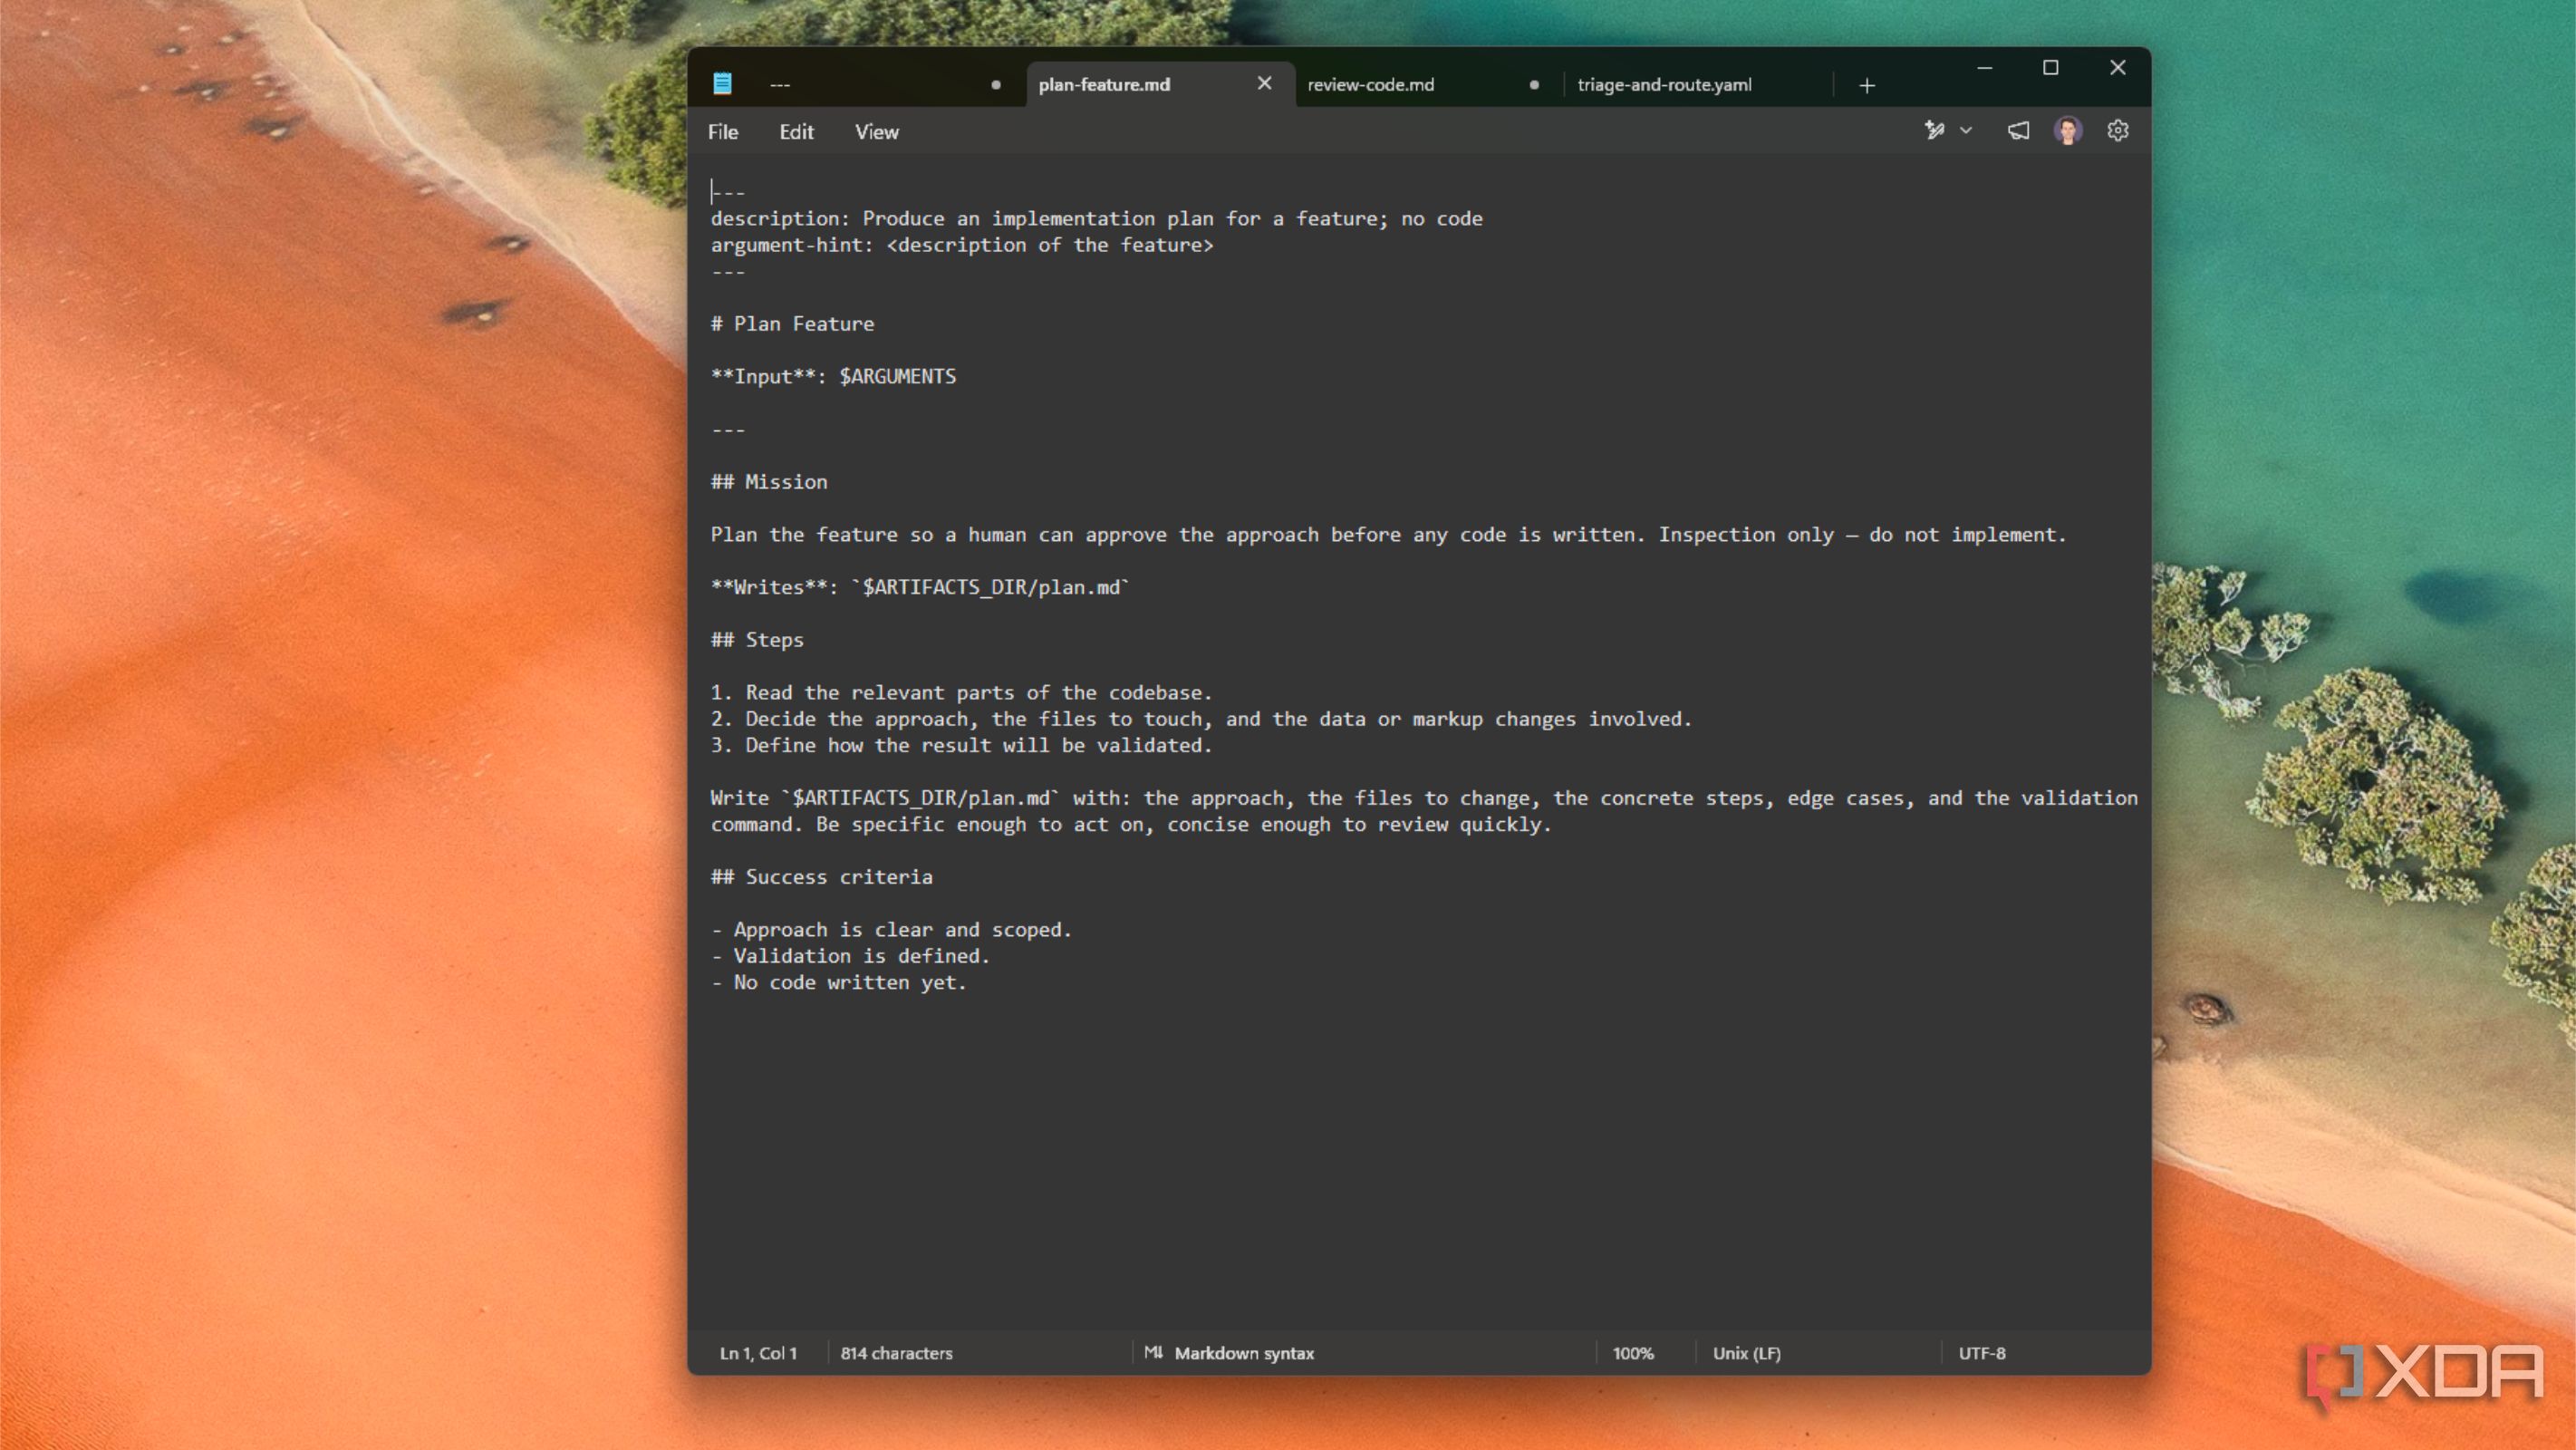Viewport: 2576px width, 1450px height.
Task: Click unsaved dot on review-code.md tab
Action: point(1534,85)
